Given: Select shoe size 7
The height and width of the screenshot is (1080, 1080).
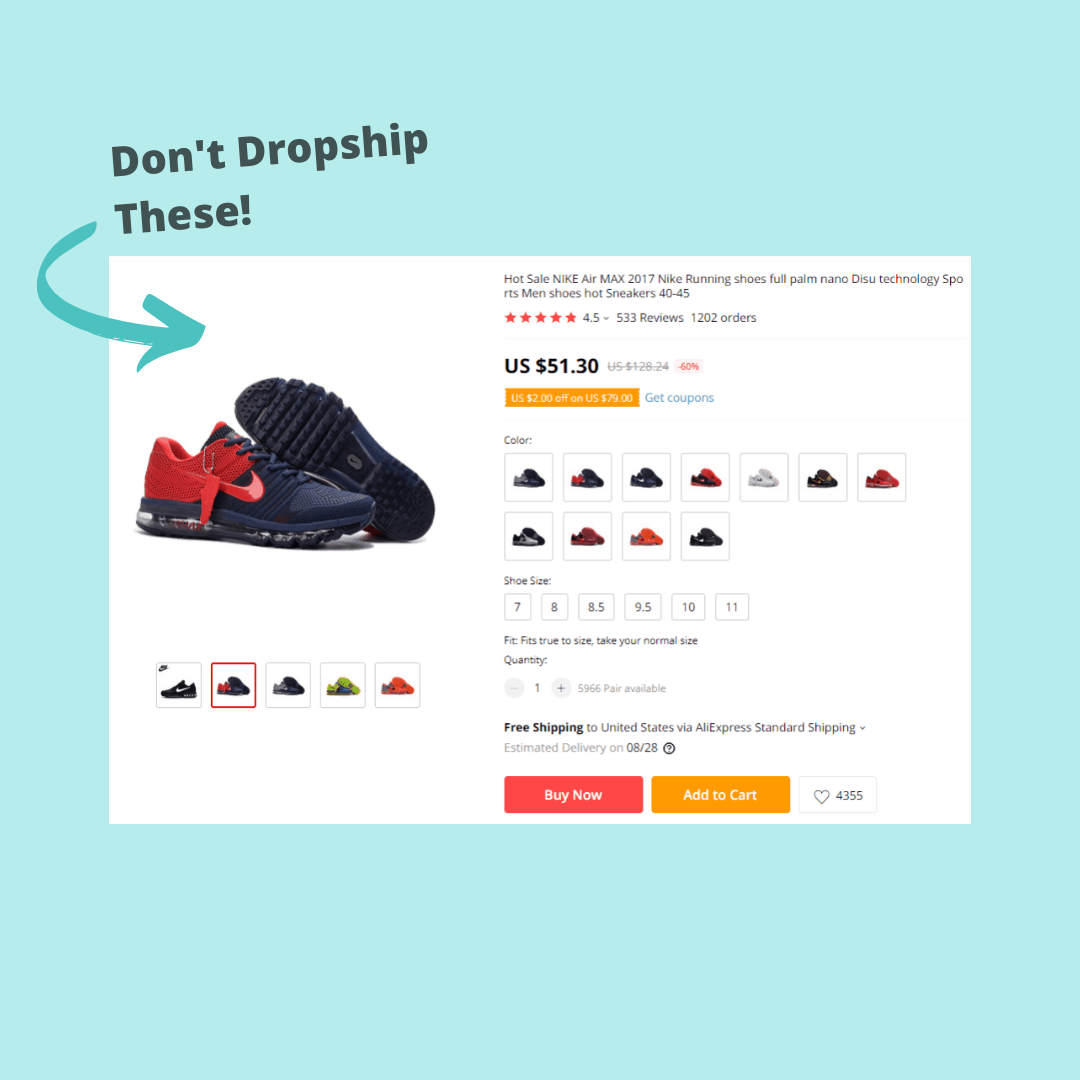Looking at the screenshot, I should point(517,607).
